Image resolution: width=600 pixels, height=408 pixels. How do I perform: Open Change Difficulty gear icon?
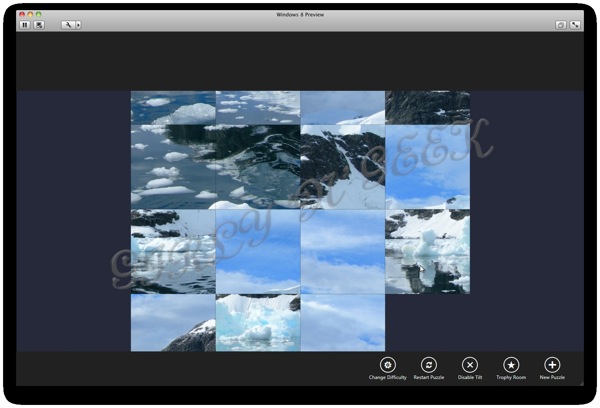pyautogui.click(x=388, y=365)
